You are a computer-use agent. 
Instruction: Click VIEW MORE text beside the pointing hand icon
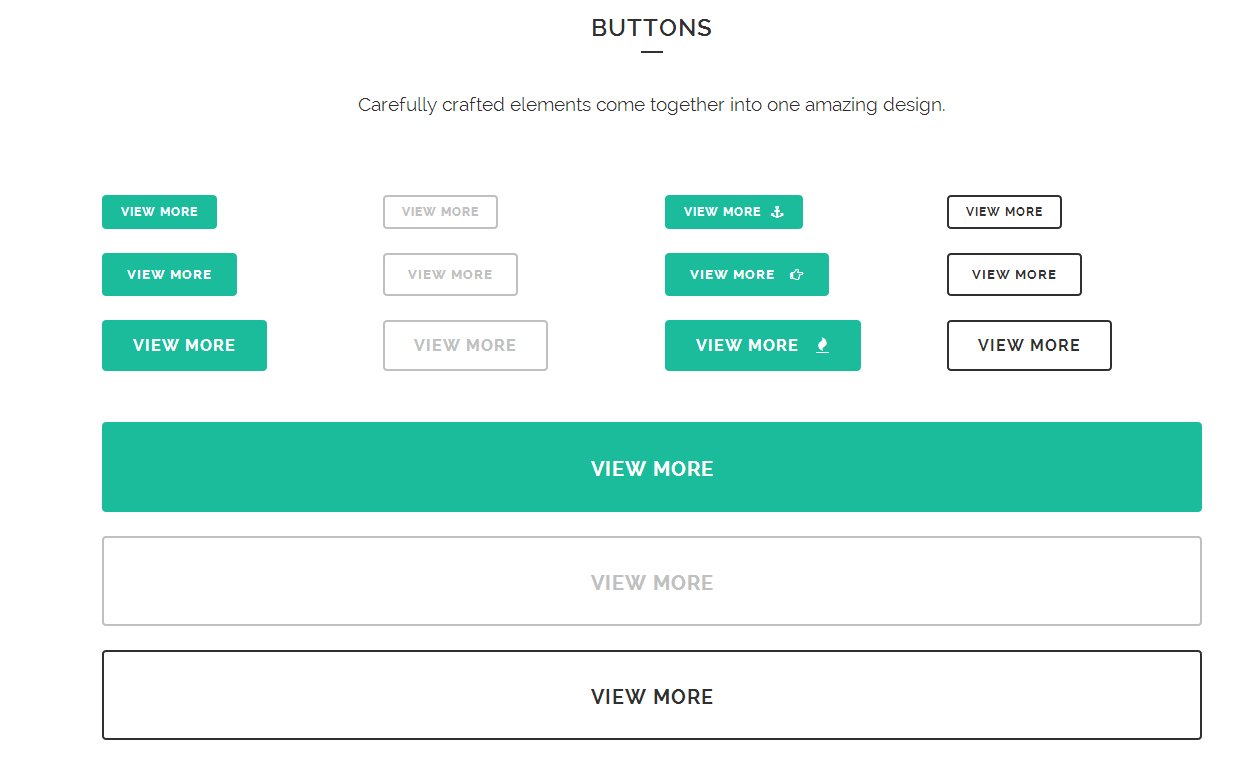(x=732, y=275)
